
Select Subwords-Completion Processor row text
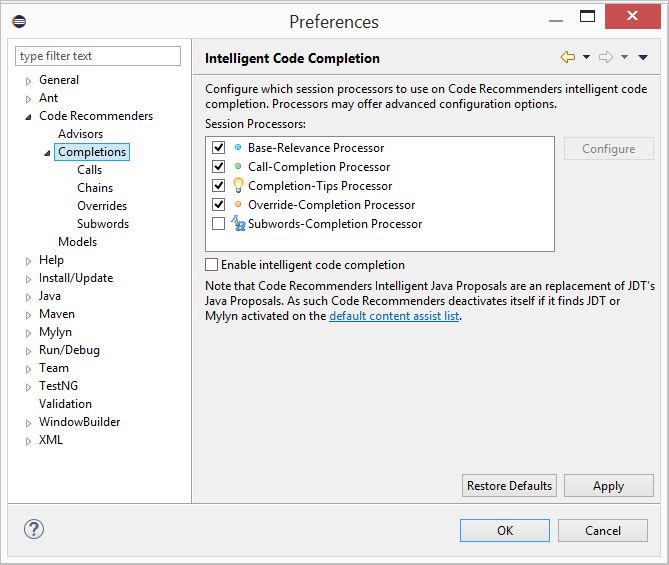click(x=335, y=224)
